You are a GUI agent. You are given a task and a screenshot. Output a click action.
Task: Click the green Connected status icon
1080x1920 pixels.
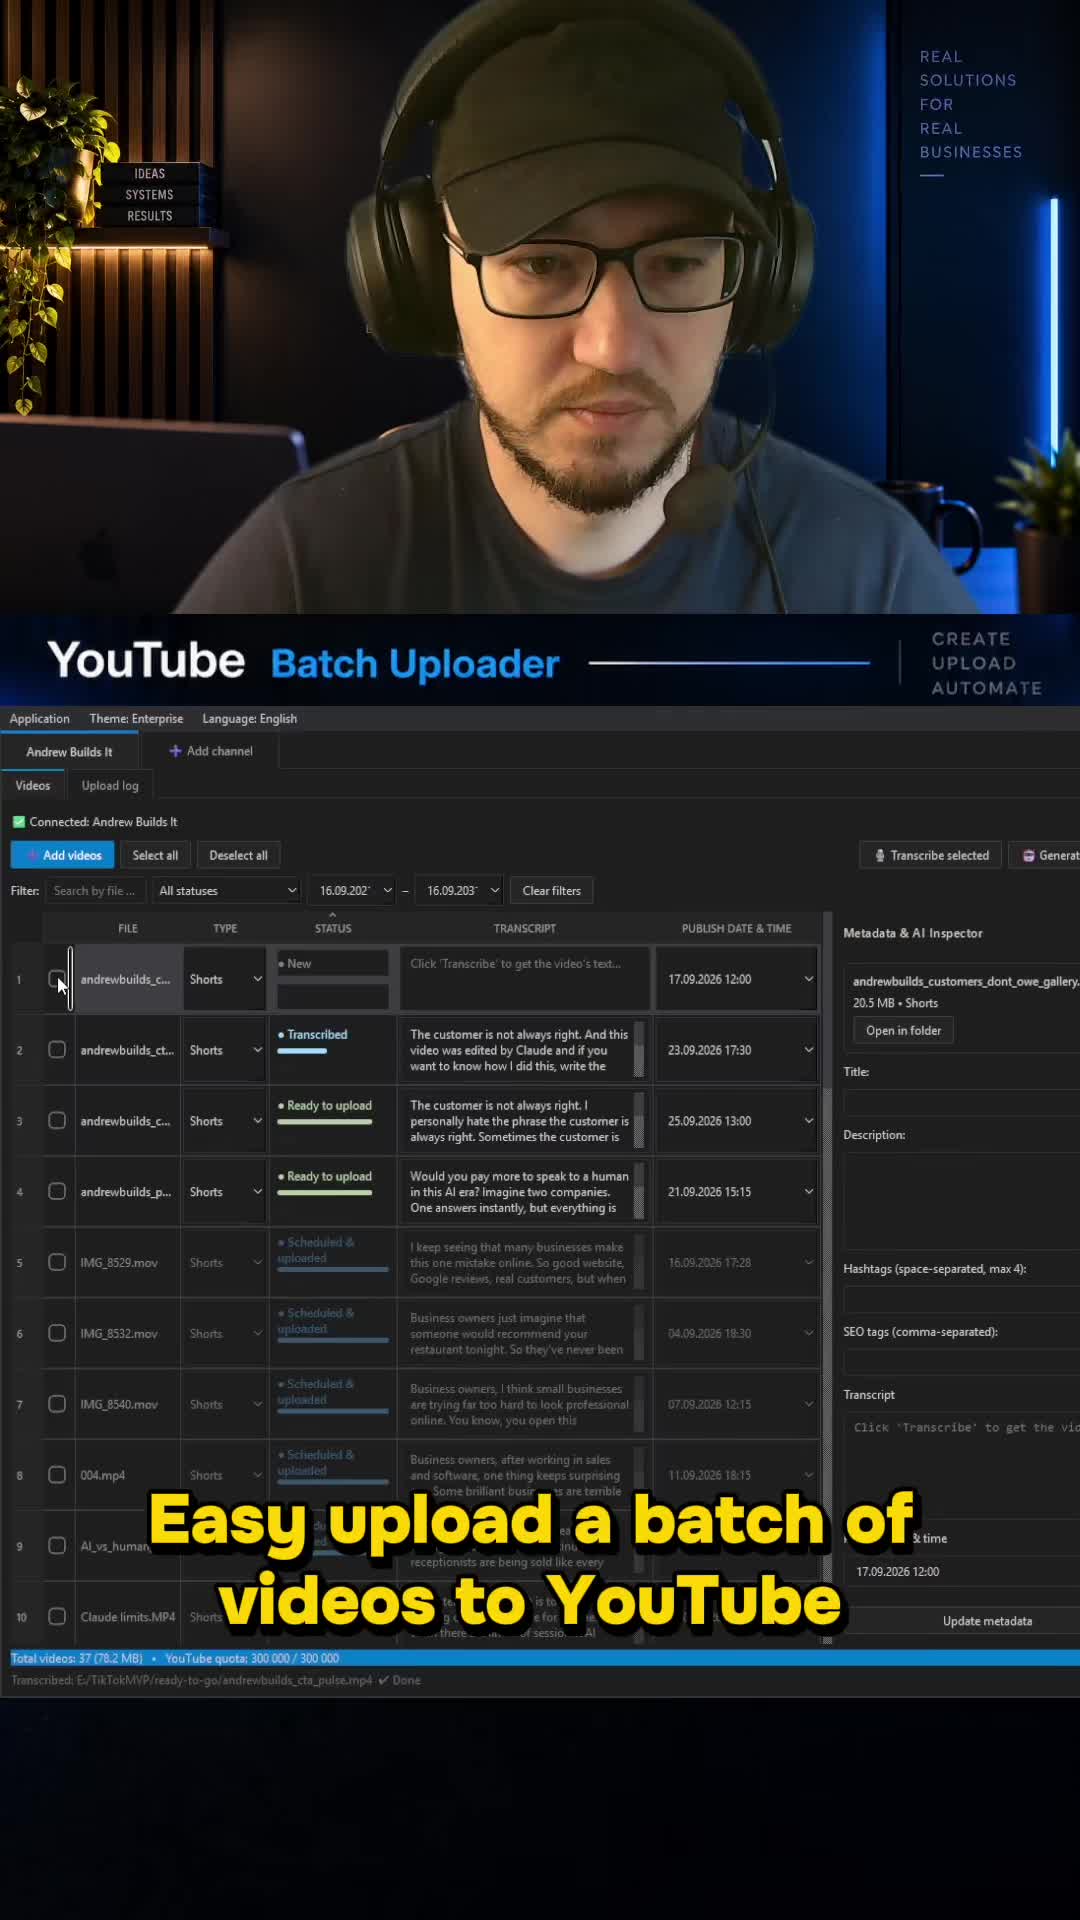pyautogui.click(x=18, y=822)
